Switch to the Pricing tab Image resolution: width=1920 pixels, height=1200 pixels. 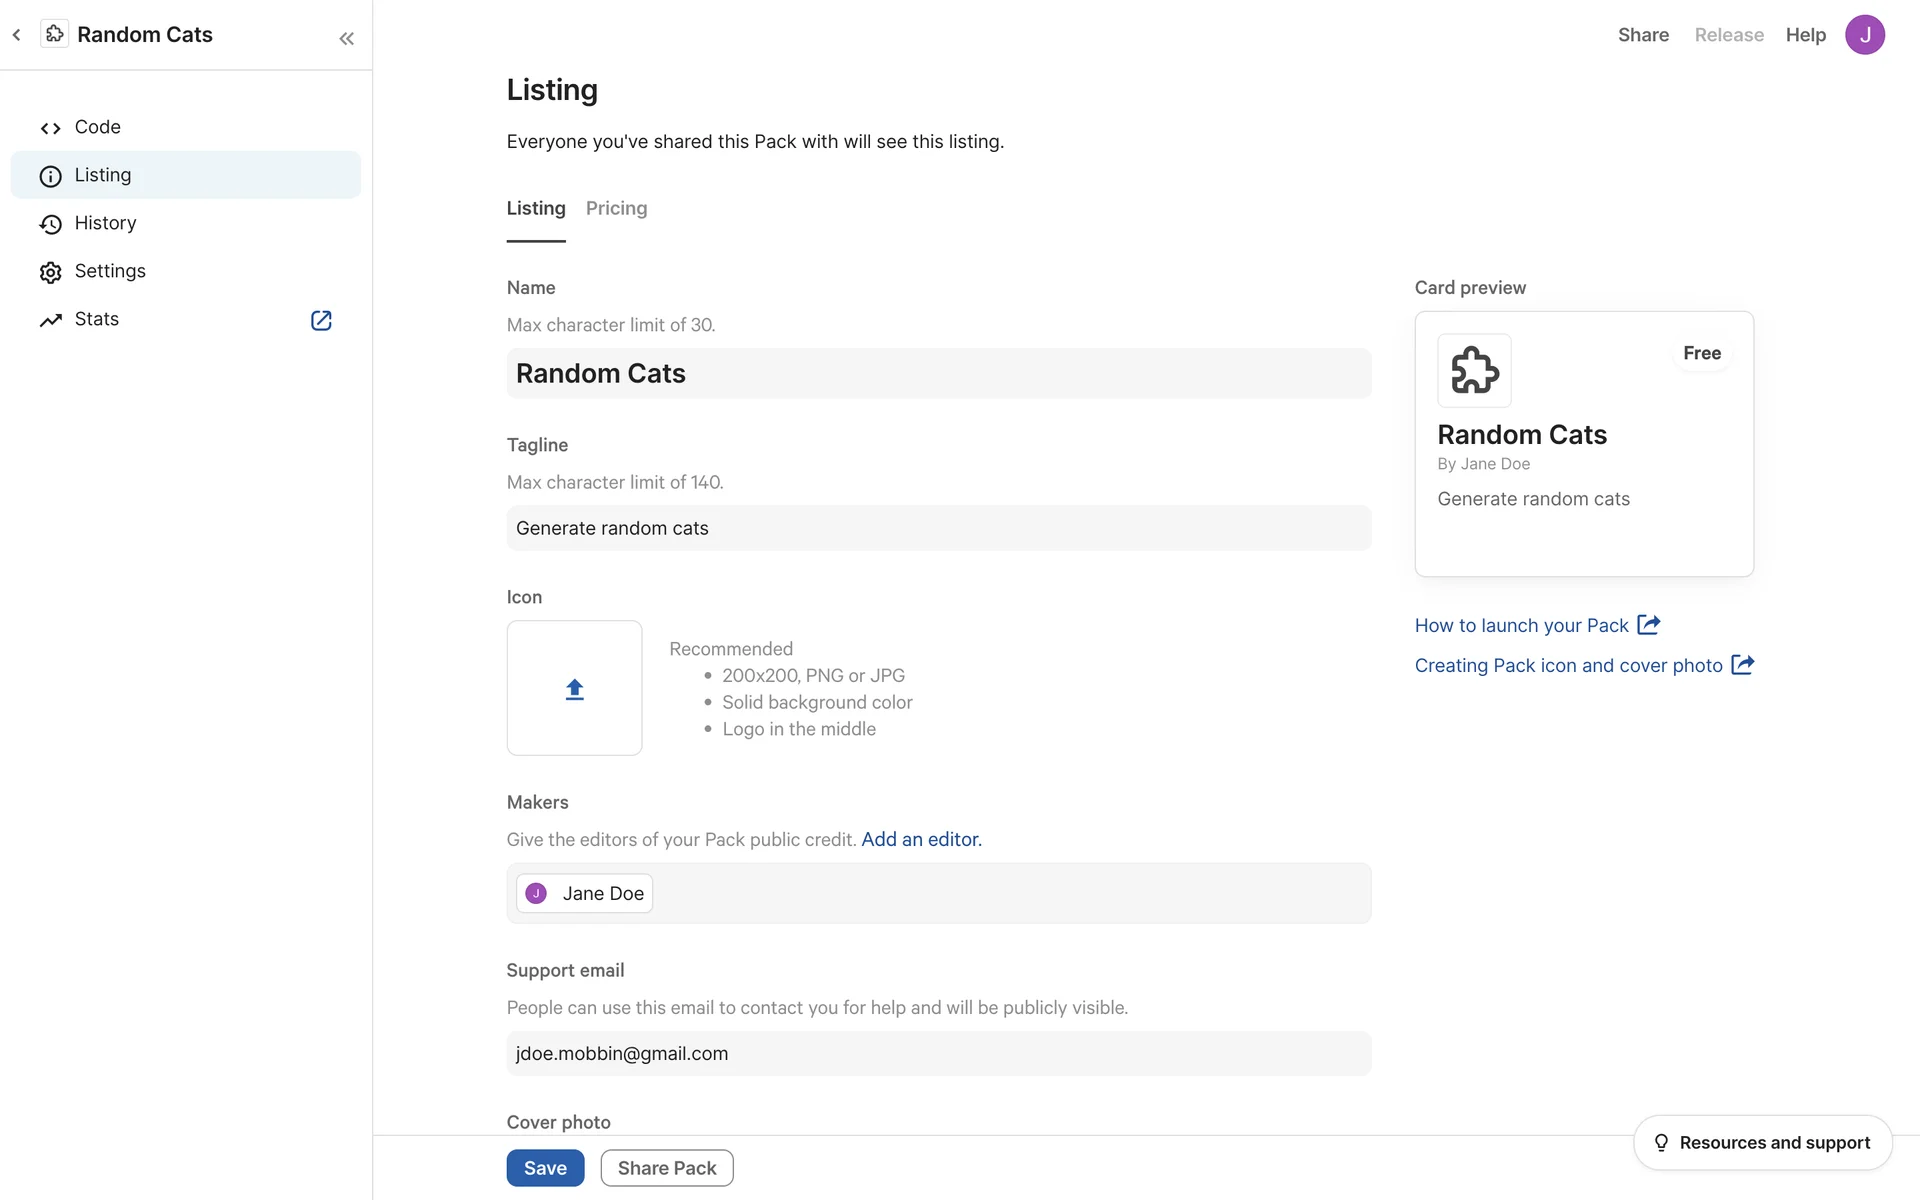616,208
